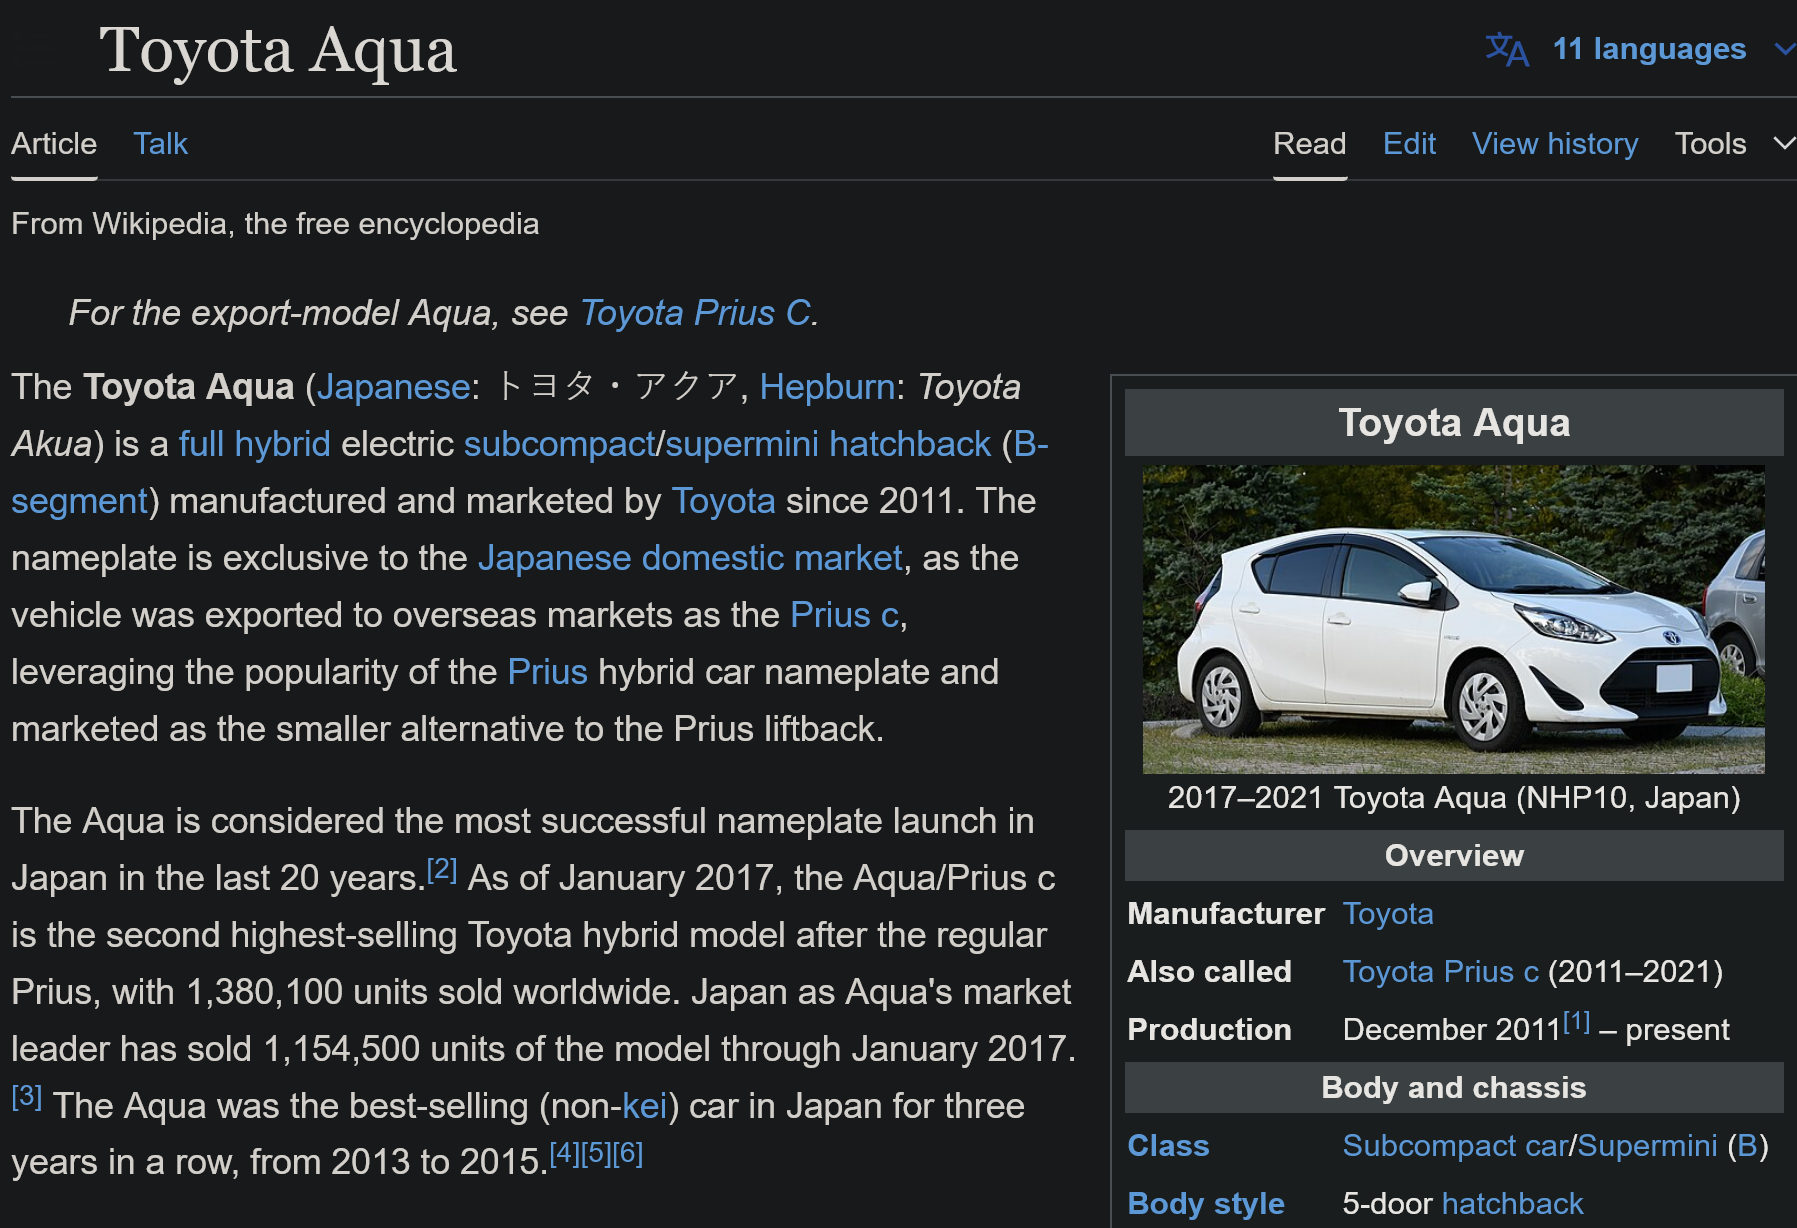This screenshot has height=1228, width=1797.
Task: Enlarge the white Toyota Aqua infobox photo
Action: 1453,619
